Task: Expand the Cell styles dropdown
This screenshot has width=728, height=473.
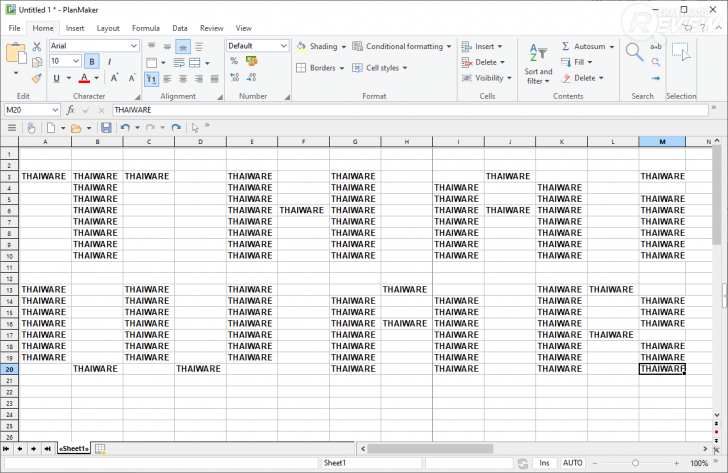Action: pos(405,68)
